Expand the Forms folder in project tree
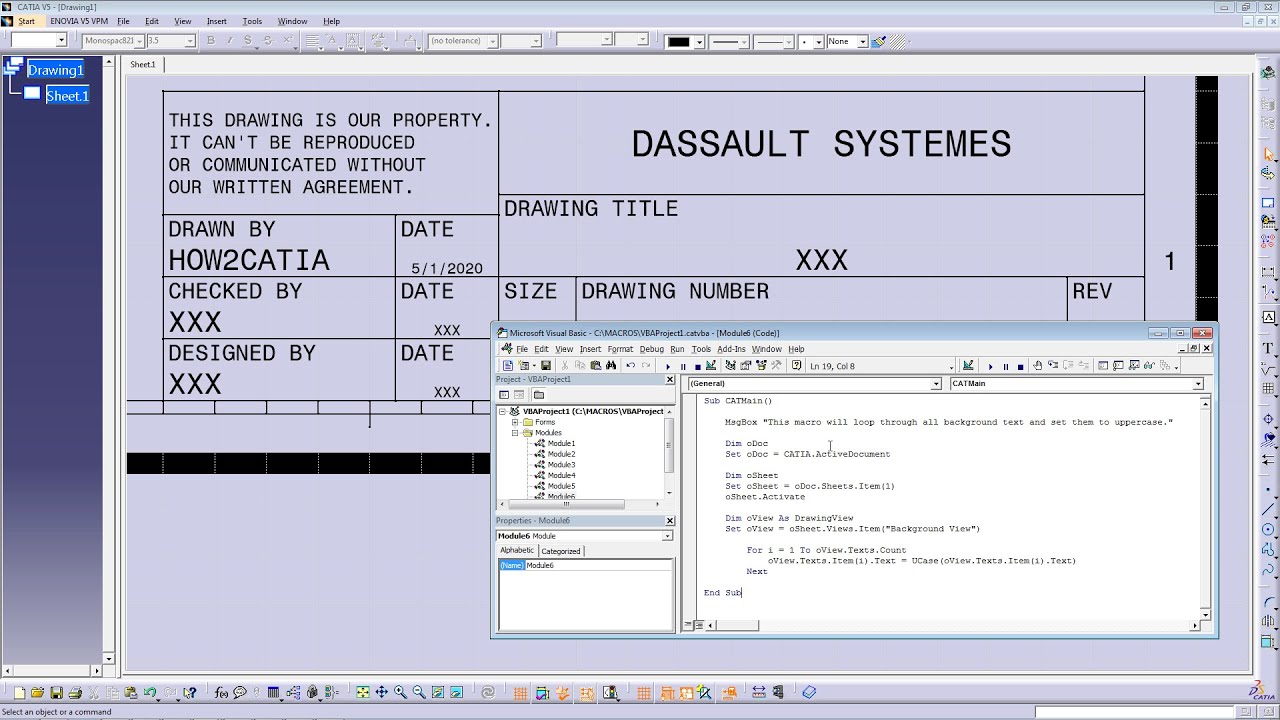1280x720 pixels. pos(516,422)
